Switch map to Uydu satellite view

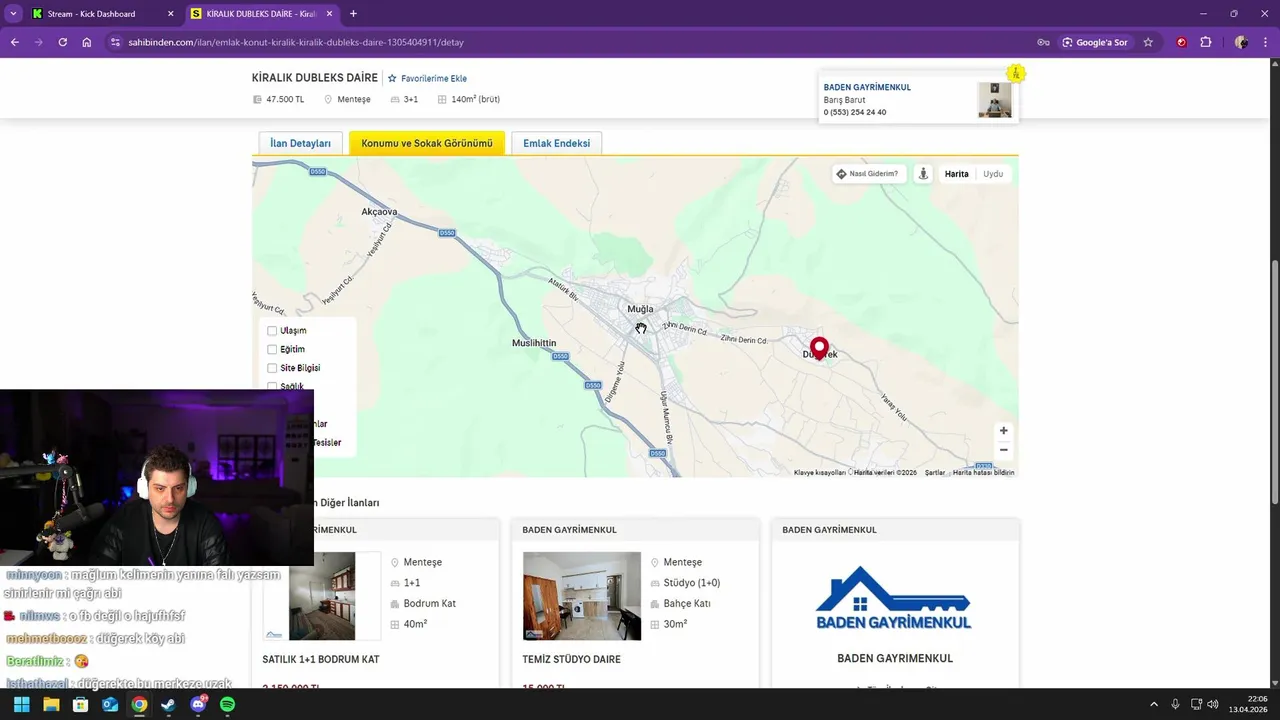pos(993,174)
